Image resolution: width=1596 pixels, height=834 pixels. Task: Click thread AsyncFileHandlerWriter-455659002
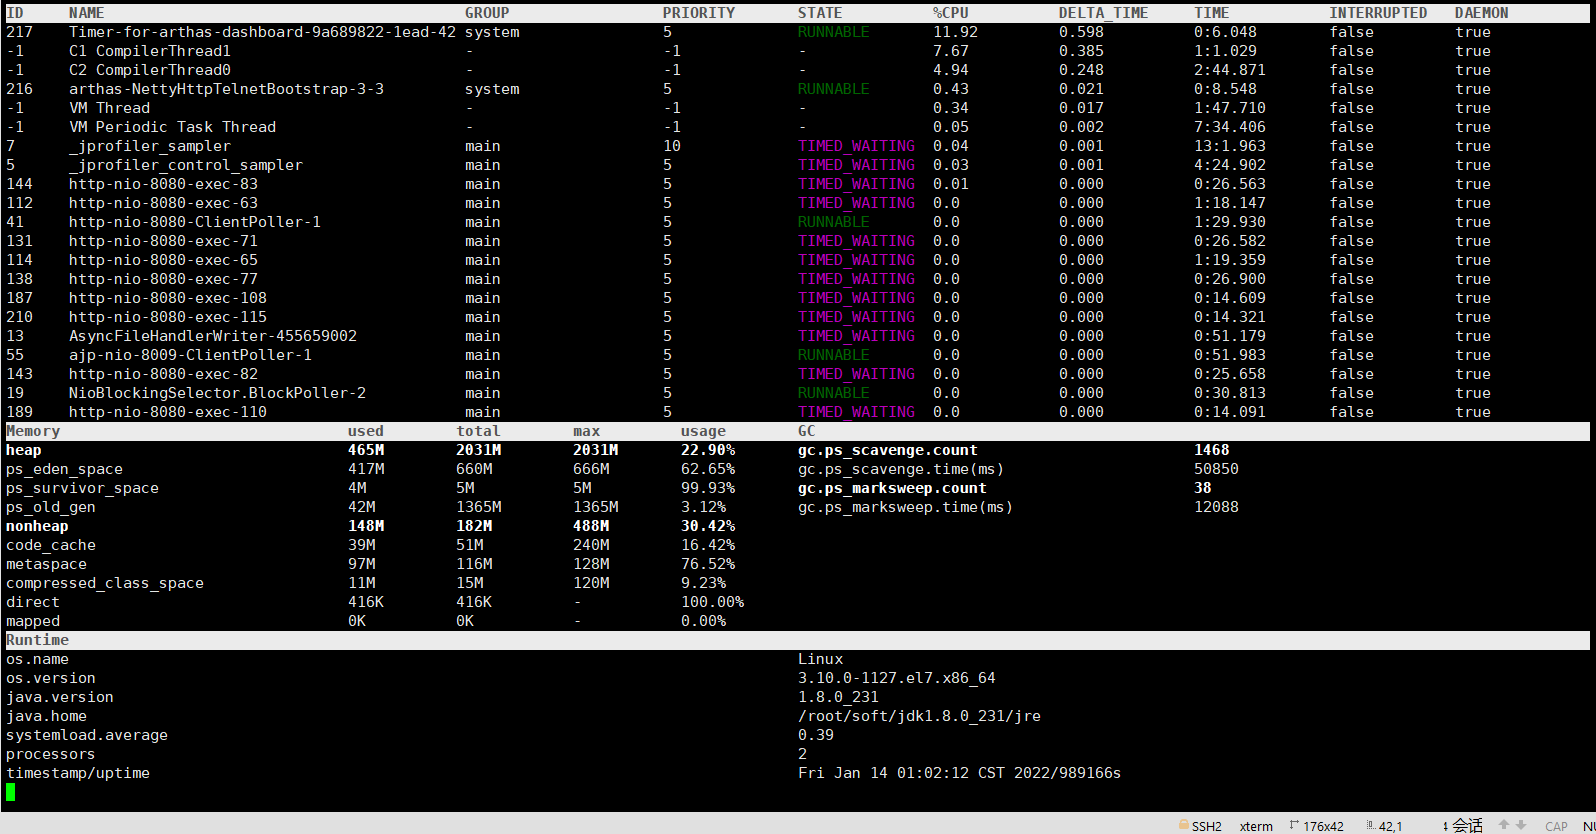213,336
